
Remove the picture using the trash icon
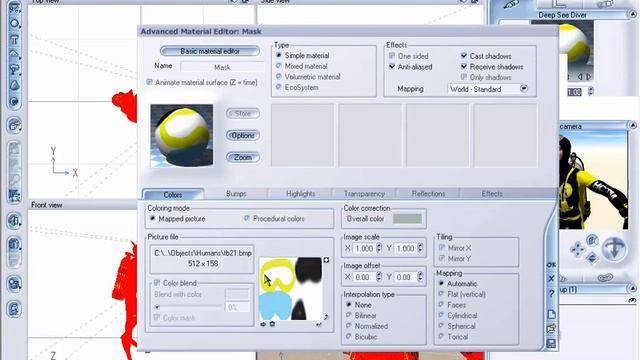[272, 324]
